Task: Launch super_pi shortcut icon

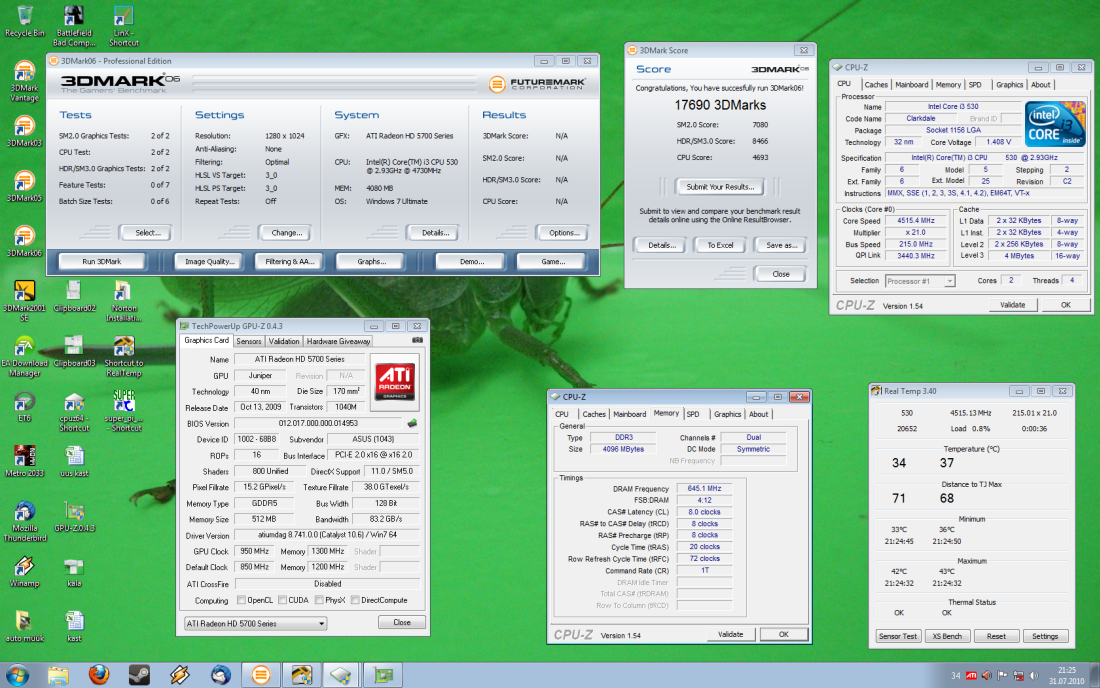Action: coord(123,412)
